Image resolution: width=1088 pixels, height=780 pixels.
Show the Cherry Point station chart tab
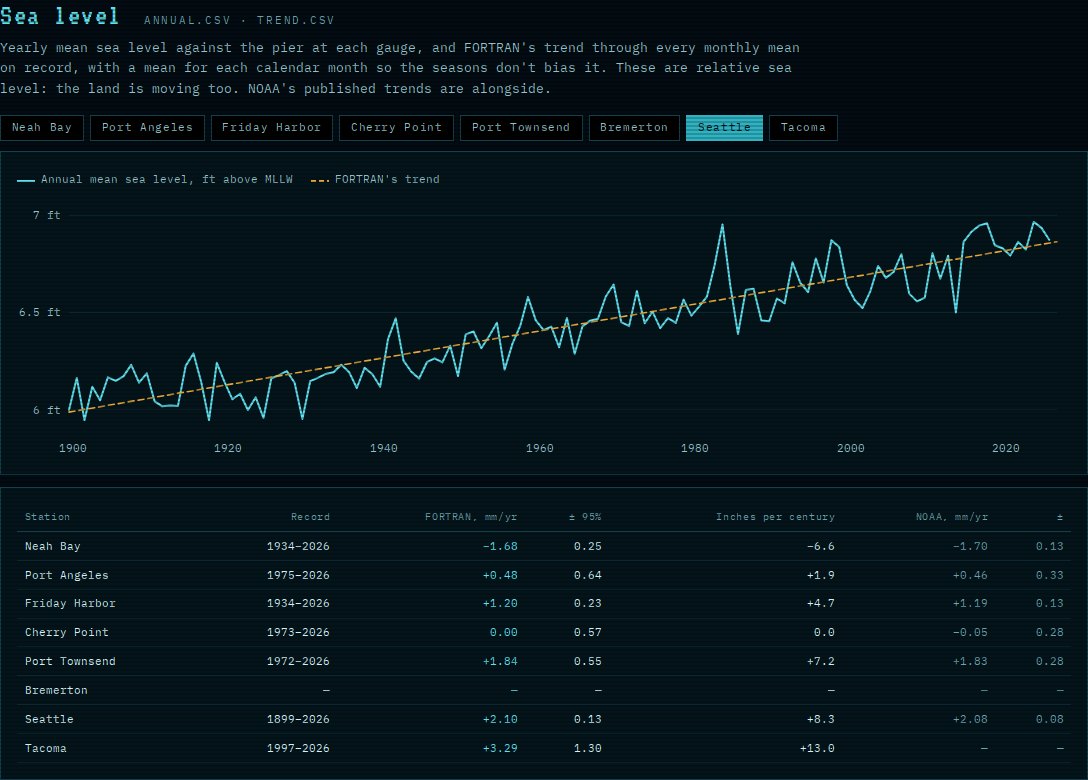(x=396, y=128)
